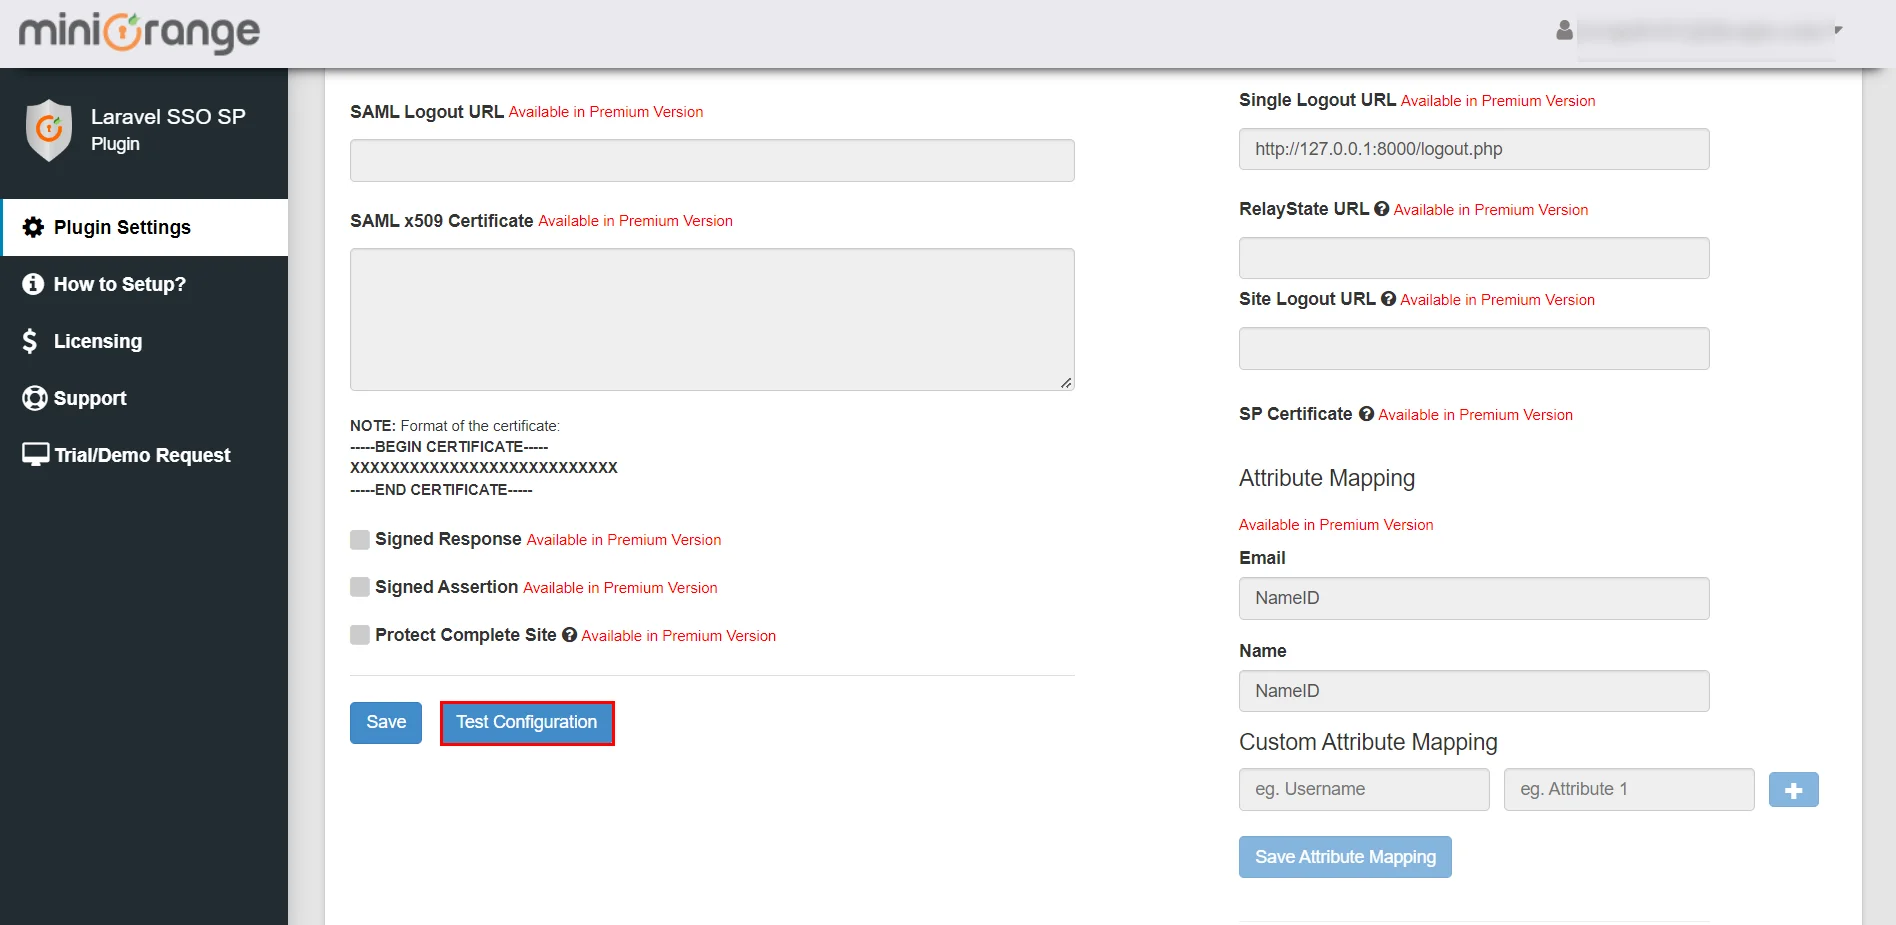Click Save Attribute Mapping button

[1345, 857]
